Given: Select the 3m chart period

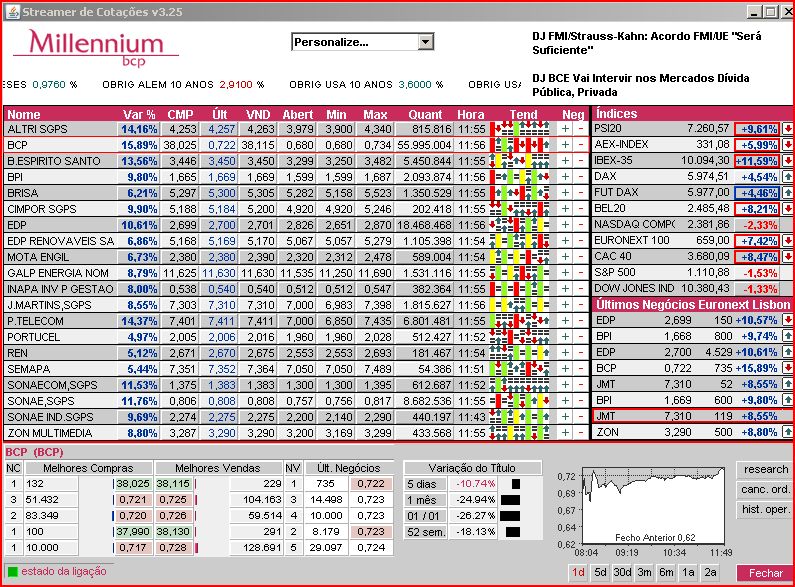Looking at the screenshot, I should pos(644,572).
